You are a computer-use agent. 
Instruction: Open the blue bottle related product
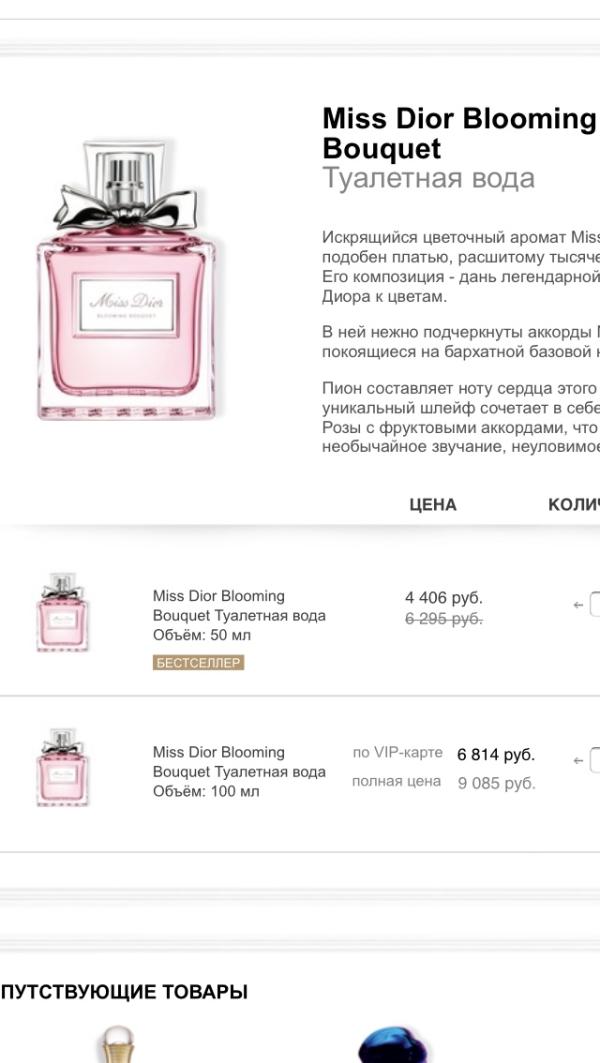393,1045
